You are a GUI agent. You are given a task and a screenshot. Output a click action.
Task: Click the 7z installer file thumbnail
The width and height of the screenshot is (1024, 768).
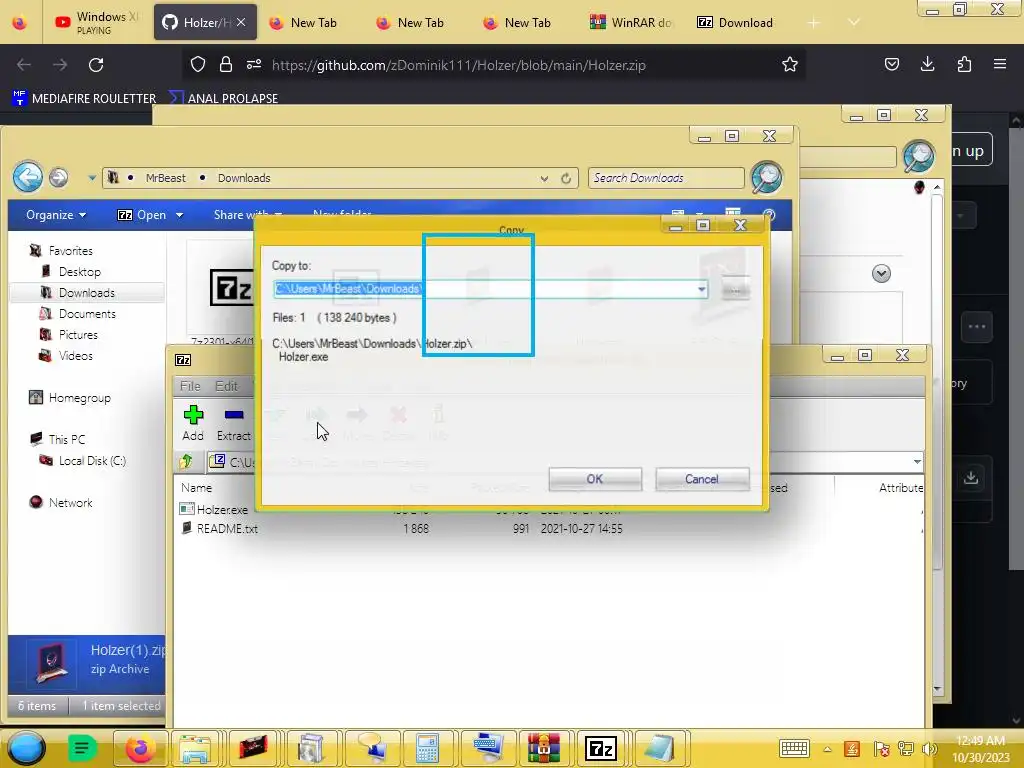pos(231,287)
